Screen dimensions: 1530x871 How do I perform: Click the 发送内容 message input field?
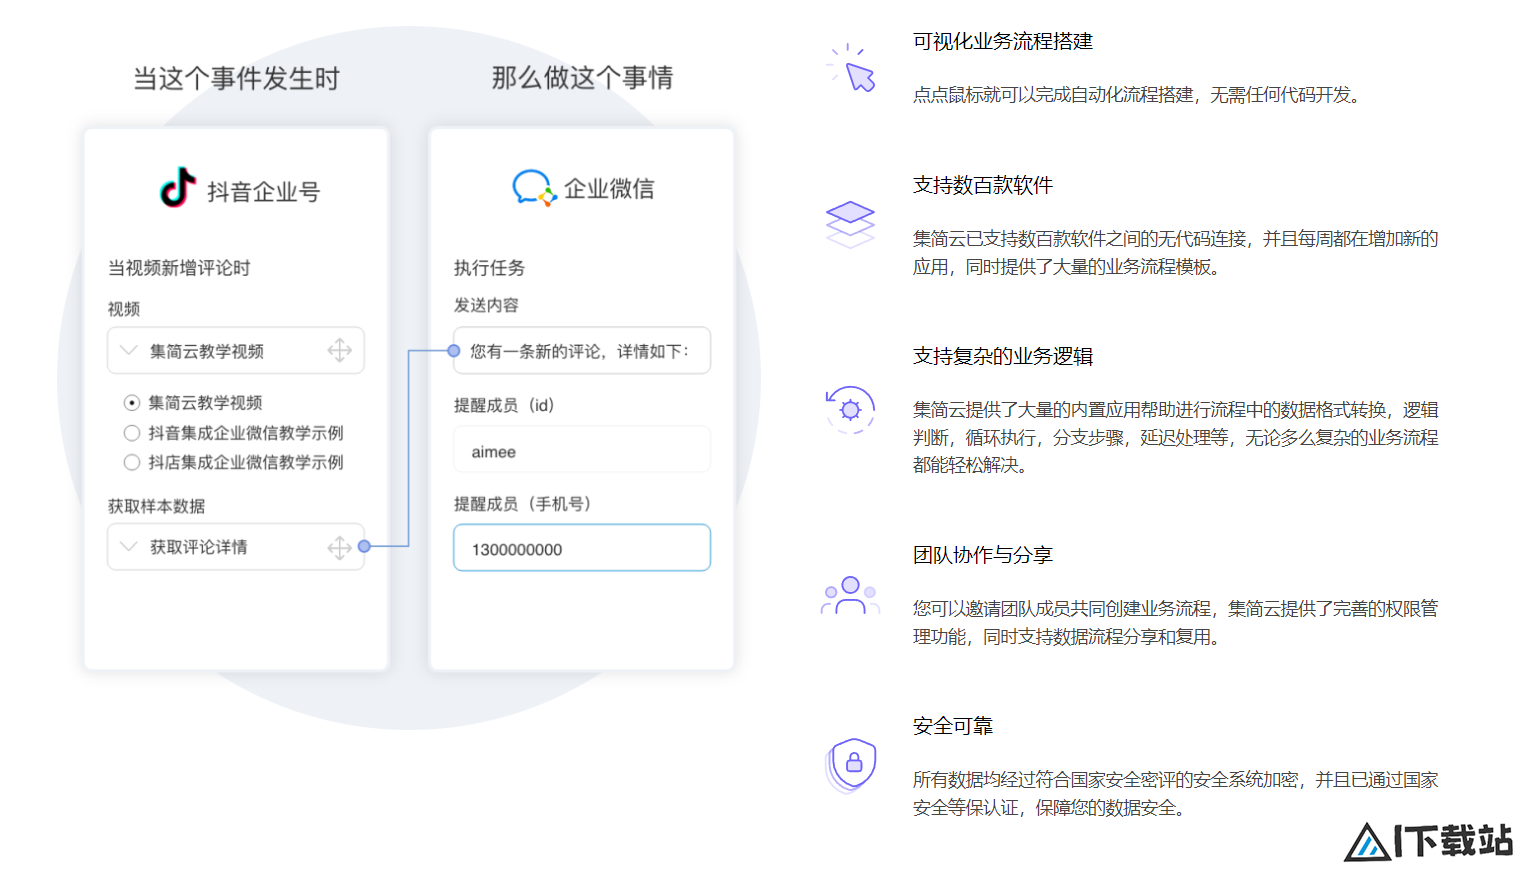click(582, 350)
